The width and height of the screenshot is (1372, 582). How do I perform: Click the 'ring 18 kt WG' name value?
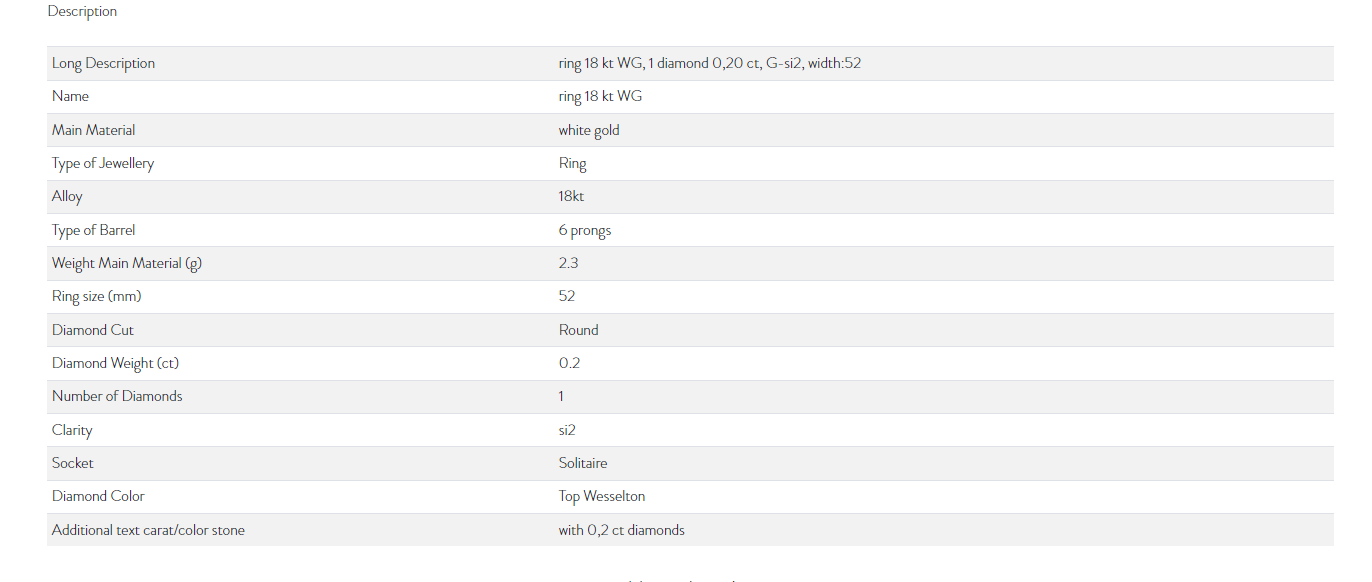(600, 96)
